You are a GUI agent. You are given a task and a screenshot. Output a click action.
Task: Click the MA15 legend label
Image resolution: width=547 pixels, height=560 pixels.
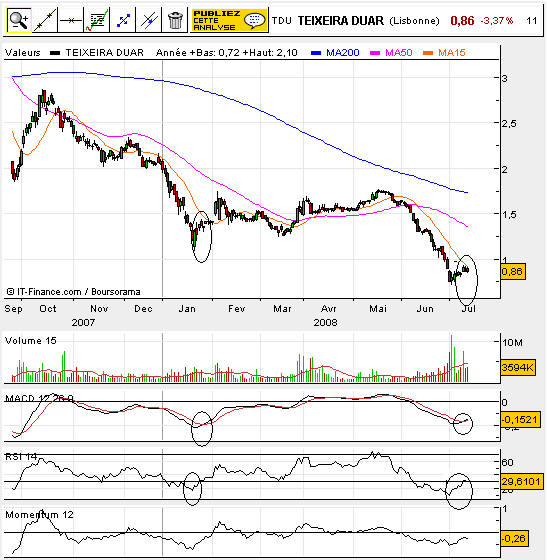click(452, 53)
